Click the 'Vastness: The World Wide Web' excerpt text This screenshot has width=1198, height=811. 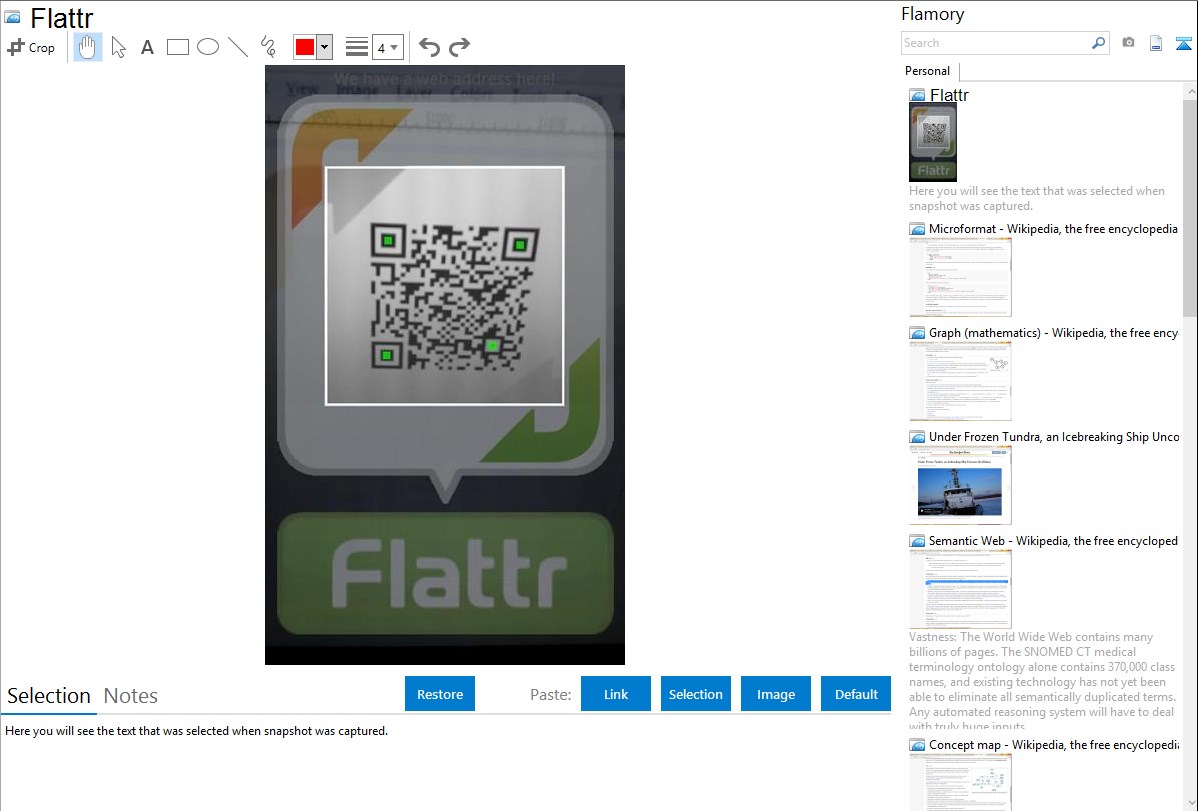[x=1042, y=681]
